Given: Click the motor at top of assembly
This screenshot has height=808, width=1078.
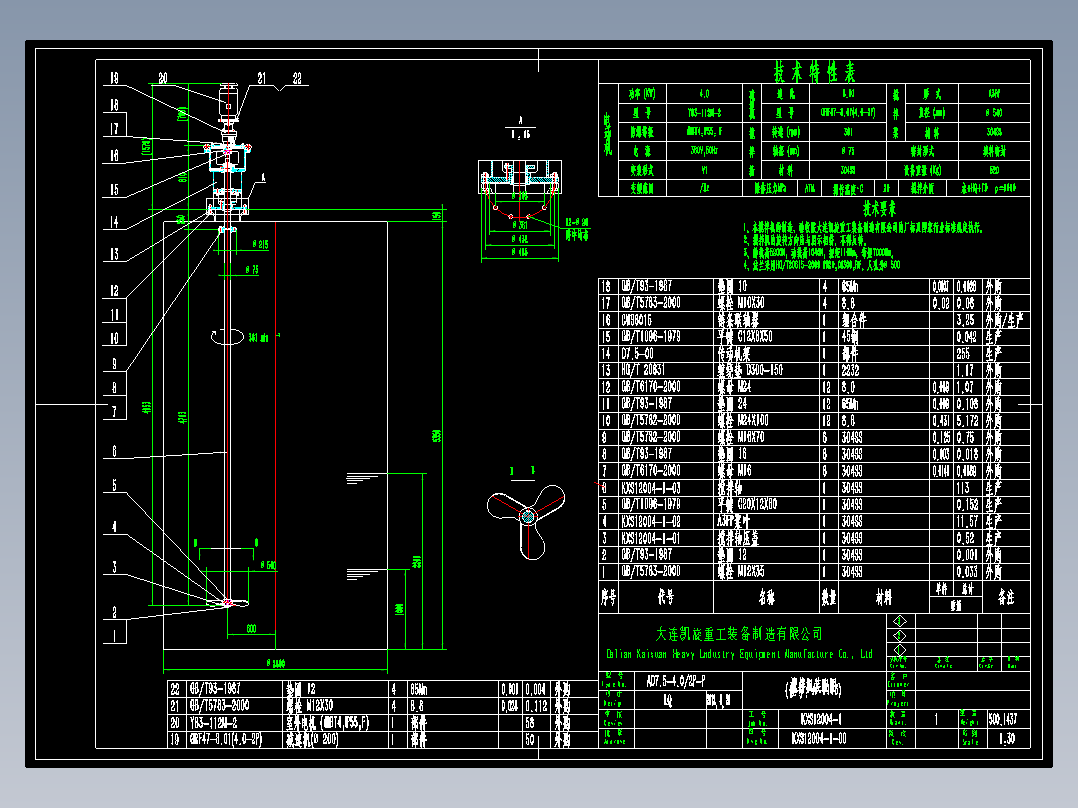Looking at the screenshot, I should pos(228,101).
